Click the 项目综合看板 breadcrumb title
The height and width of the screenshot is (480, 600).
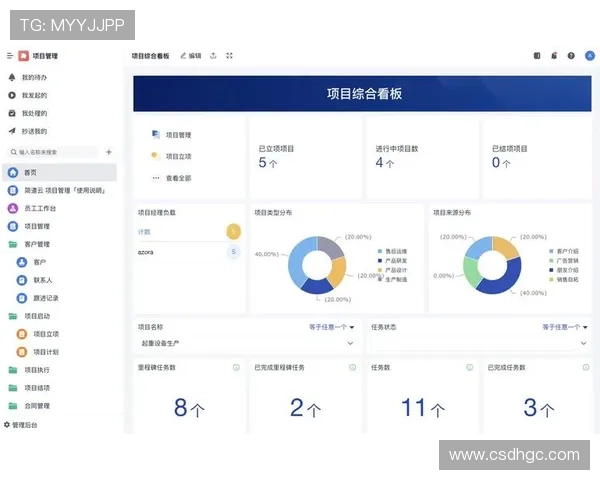150,56
